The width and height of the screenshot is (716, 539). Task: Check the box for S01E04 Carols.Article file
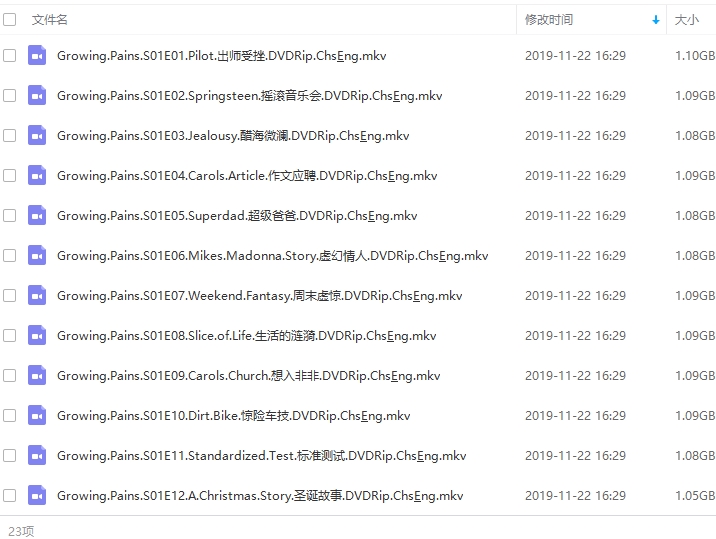coord(10,175)
